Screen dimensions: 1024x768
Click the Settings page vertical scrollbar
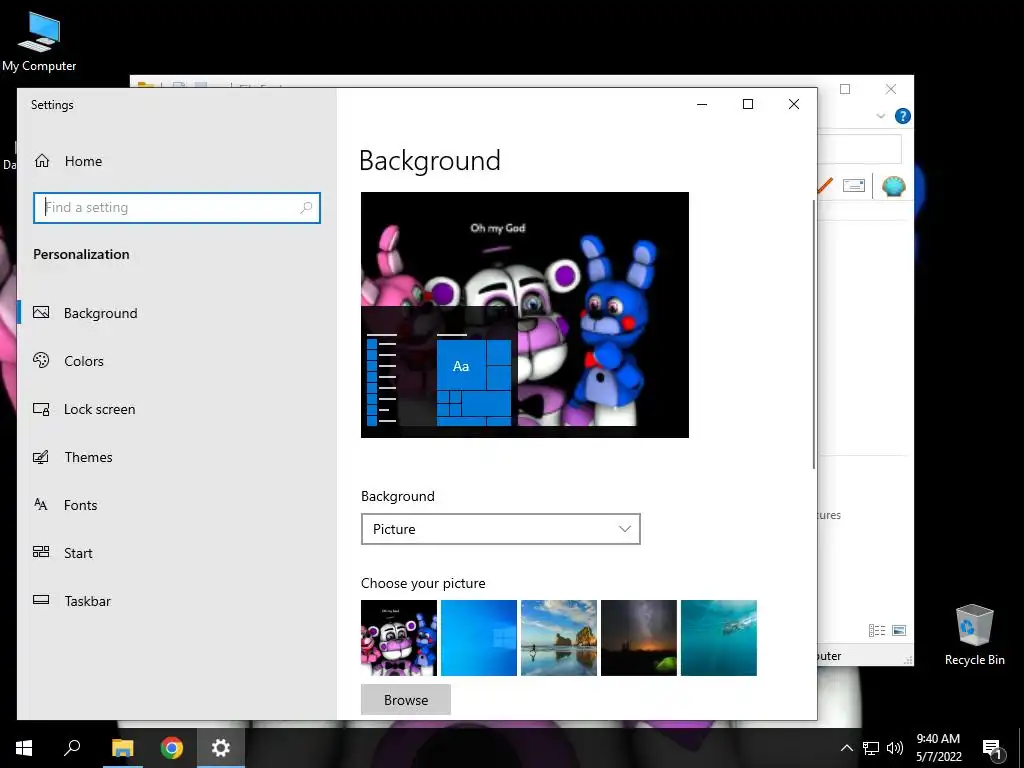click(x=814, y=334)
